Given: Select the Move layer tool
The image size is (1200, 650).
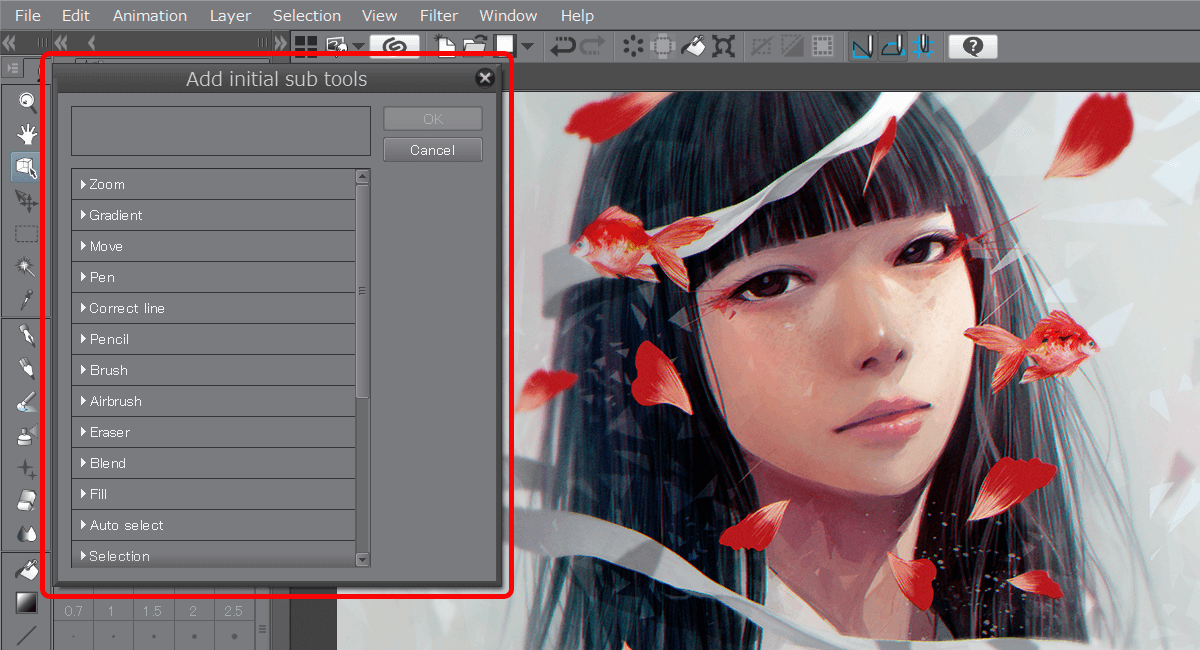Looking at the screenshot, I should 27,201.
